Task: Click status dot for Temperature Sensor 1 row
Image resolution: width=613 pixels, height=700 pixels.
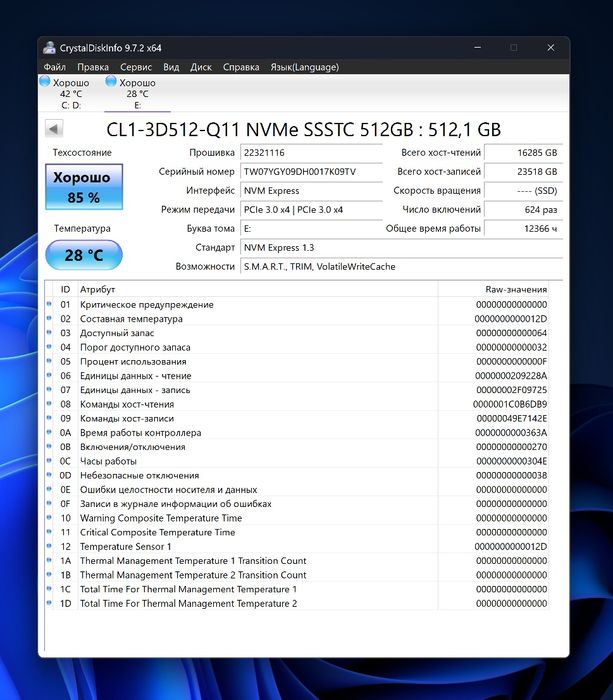Action: pyautogui.click(x=49, y=546)
